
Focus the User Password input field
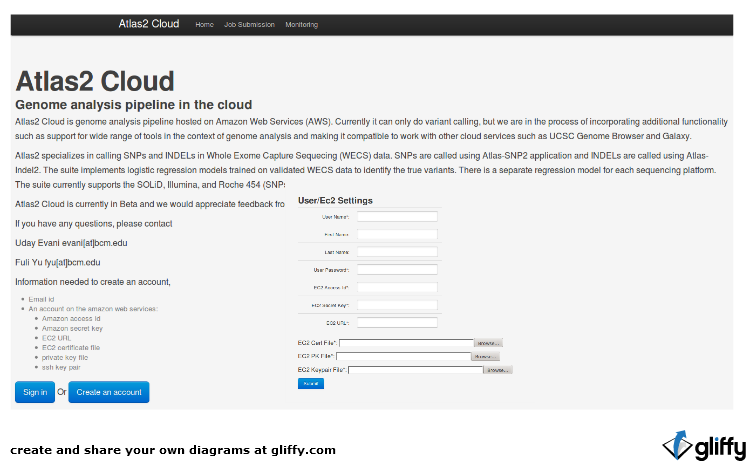click(x=397, y=270)
